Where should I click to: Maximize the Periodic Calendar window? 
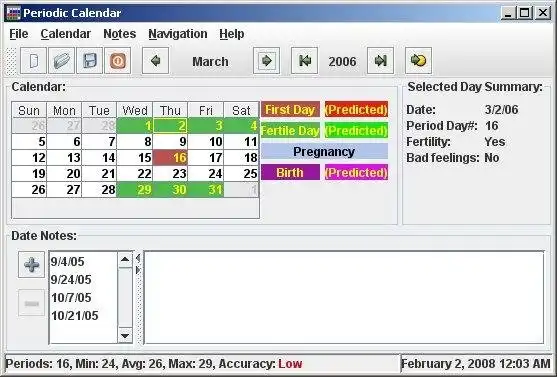(525, 13)
